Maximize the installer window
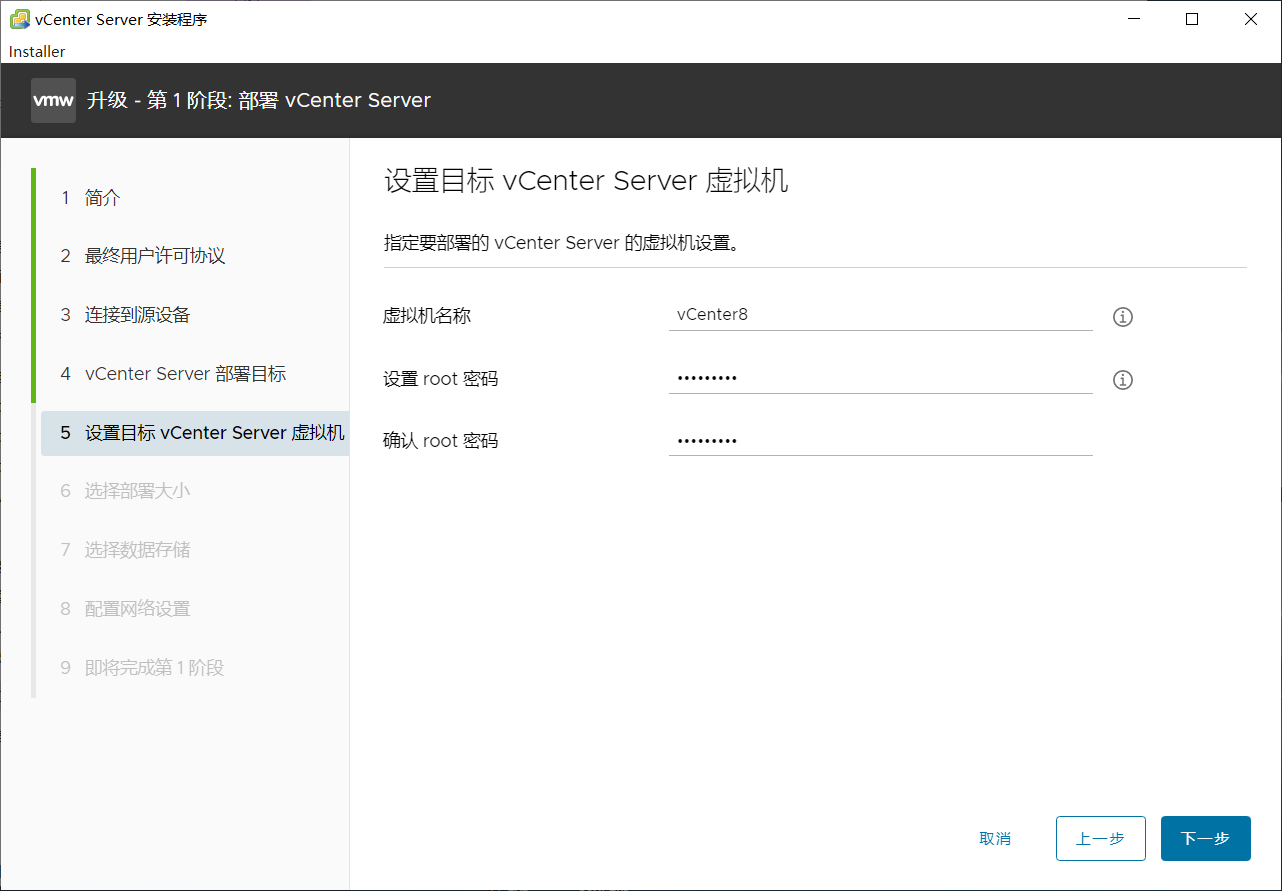 1192,19
